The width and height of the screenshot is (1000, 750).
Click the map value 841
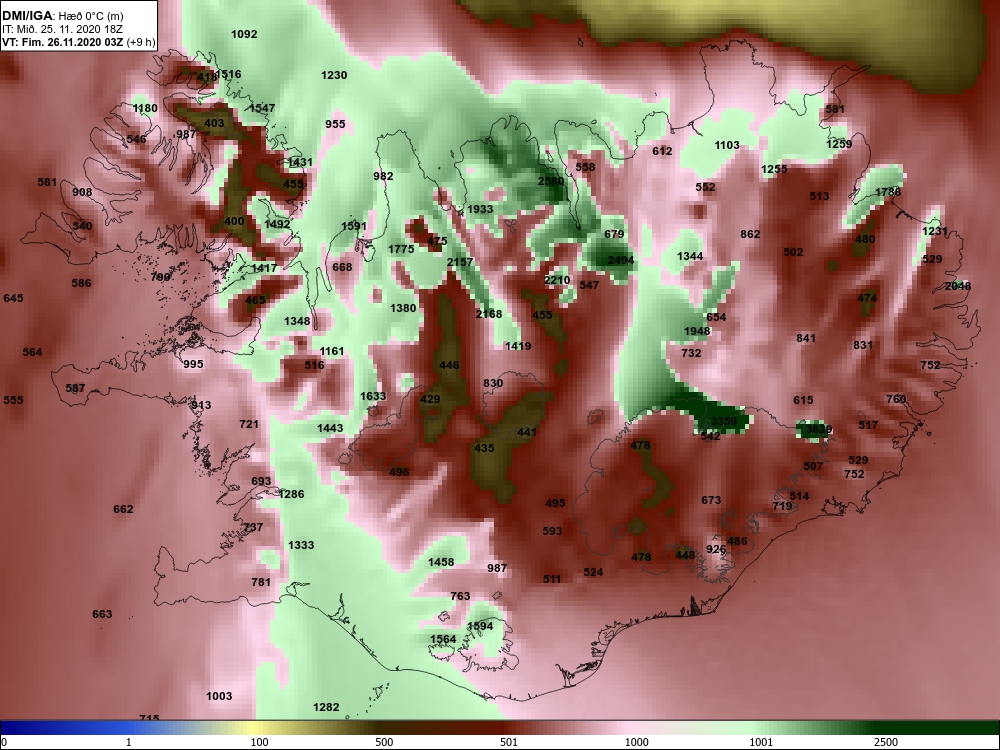point(805,337)
